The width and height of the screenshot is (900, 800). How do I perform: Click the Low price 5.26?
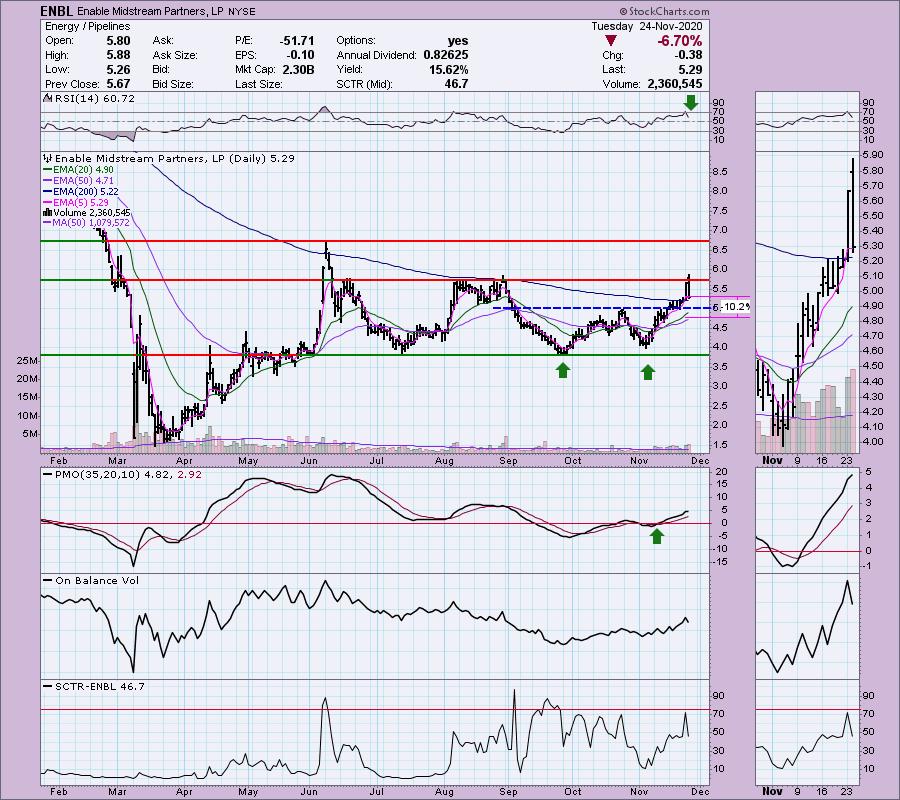(x=118, y=69)
